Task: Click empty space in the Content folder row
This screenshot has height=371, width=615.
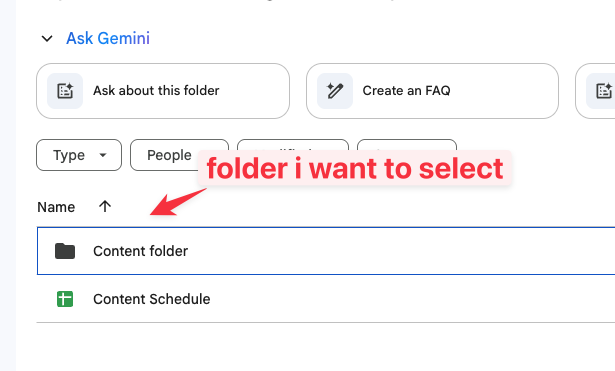Action: pyautogui.click(x=392, y=251)
